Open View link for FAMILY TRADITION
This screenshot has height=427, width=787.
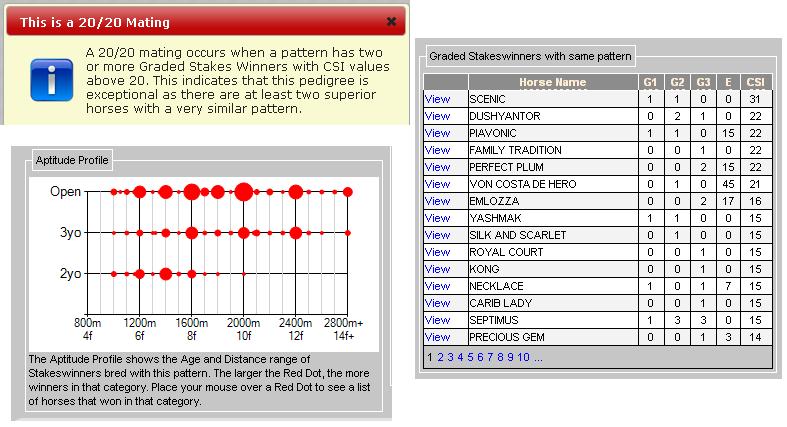(437, 150)
